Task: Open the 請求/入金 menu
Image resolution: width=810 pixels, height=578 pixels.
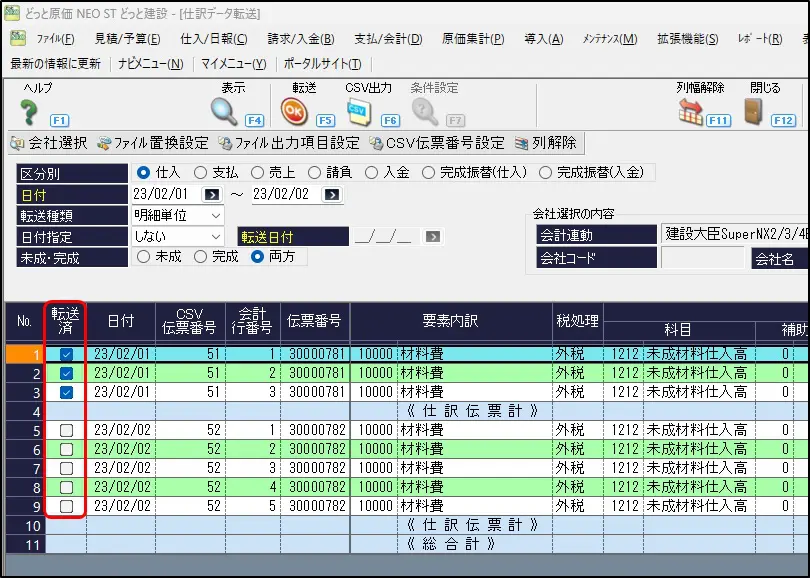Action: [x=300, y=39]
